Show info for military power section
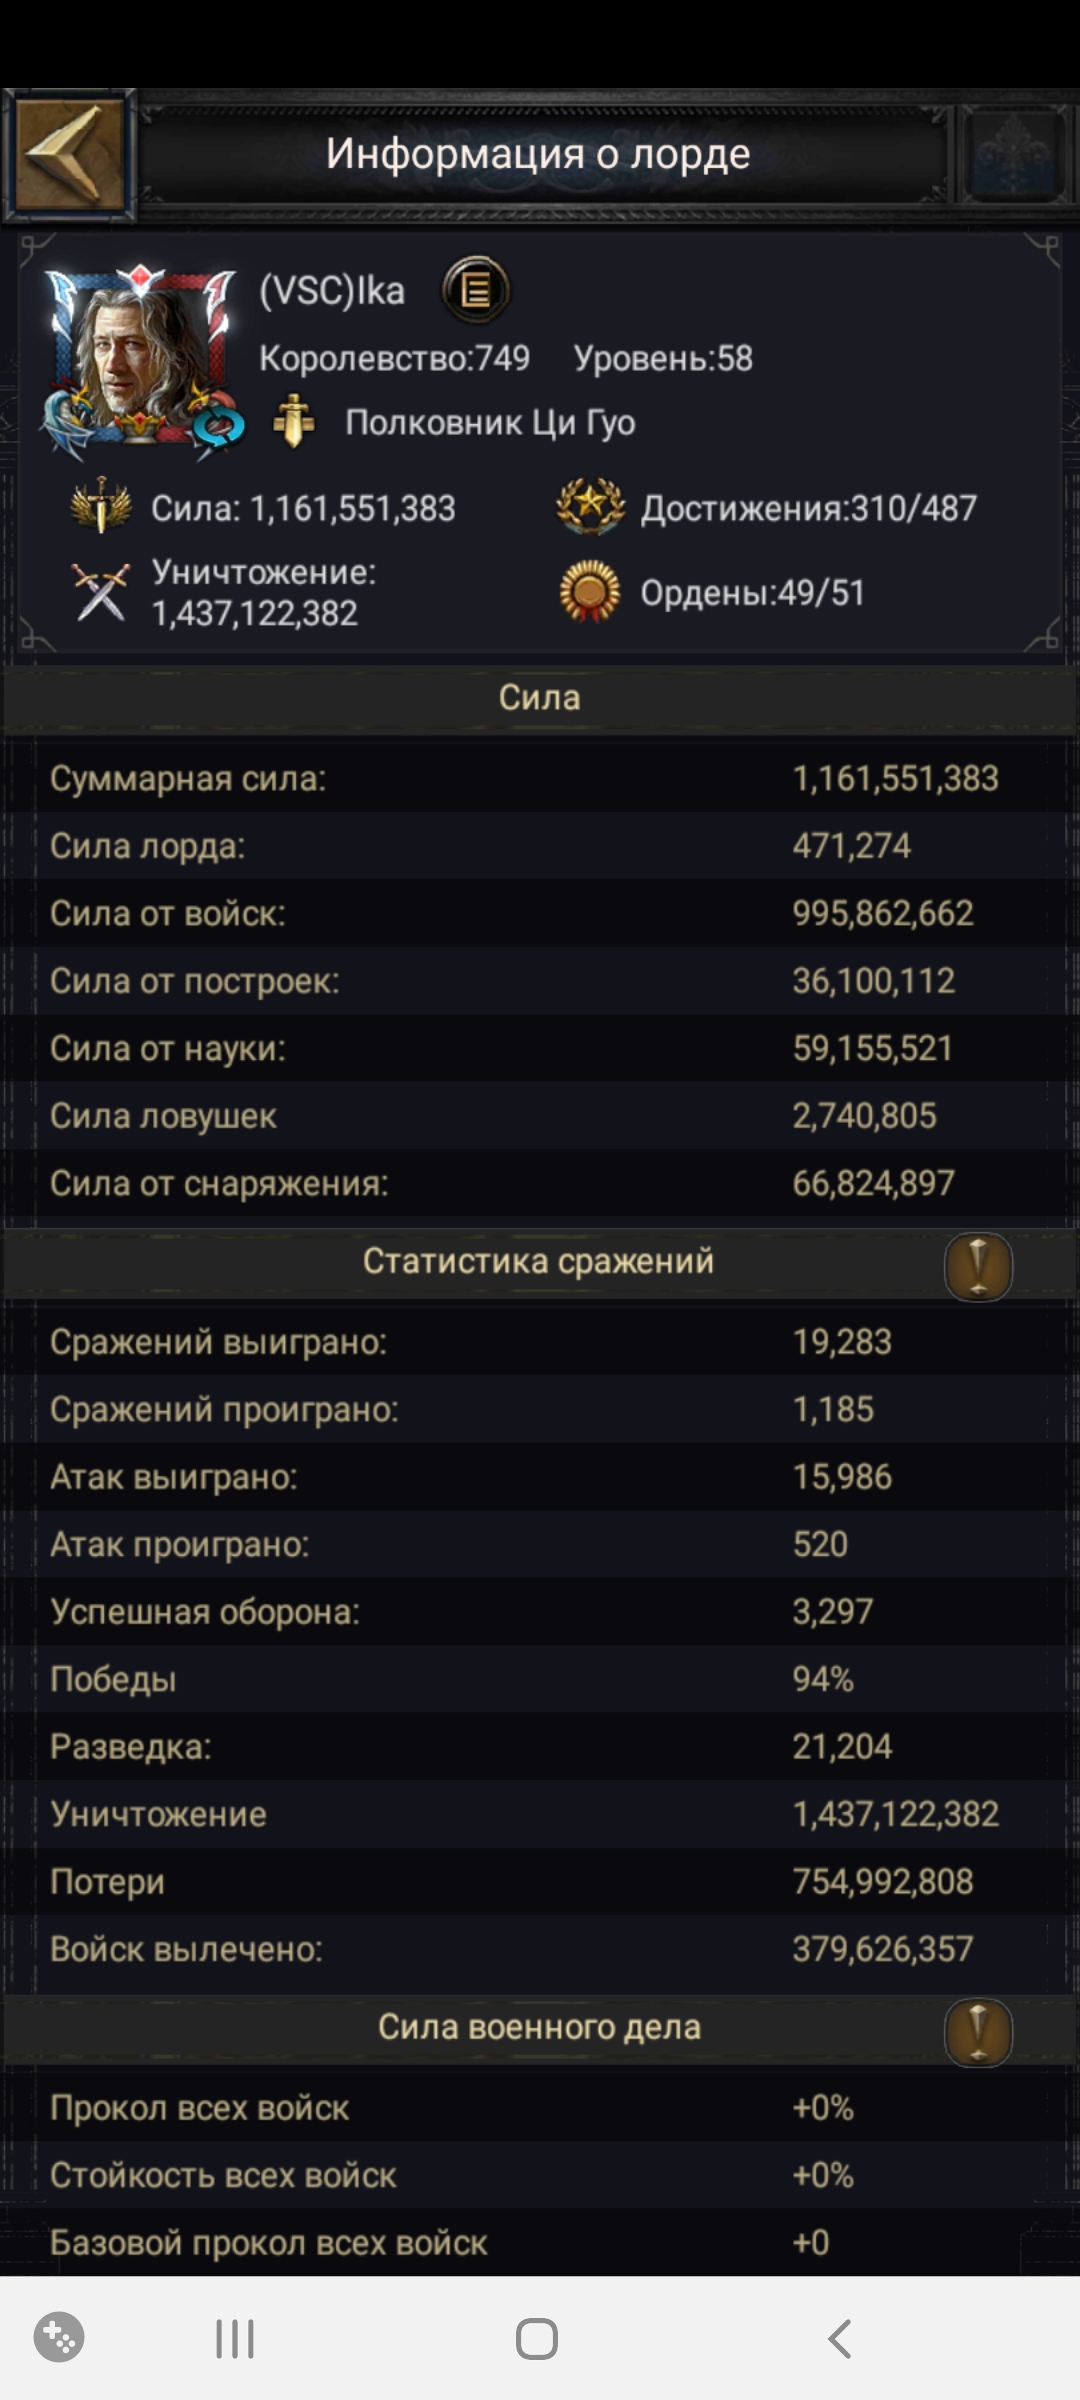 (978, 2032)
